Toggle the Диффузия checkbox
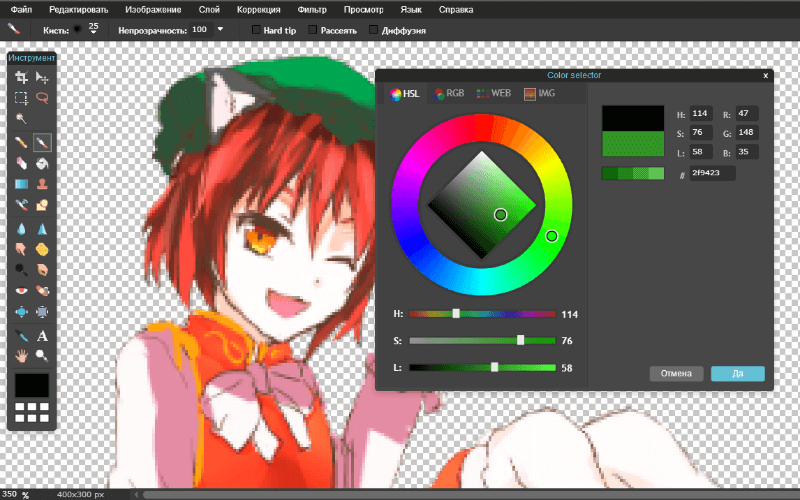The width and height of the screenshot is (800, 500). coord(373,30)
